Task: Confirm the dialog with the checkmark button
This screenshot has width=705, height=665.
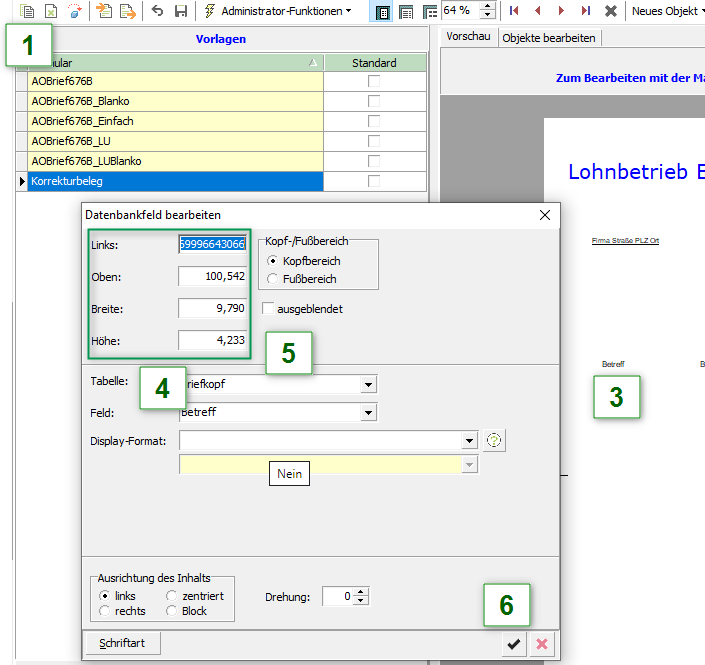Action: coord(514,644)
